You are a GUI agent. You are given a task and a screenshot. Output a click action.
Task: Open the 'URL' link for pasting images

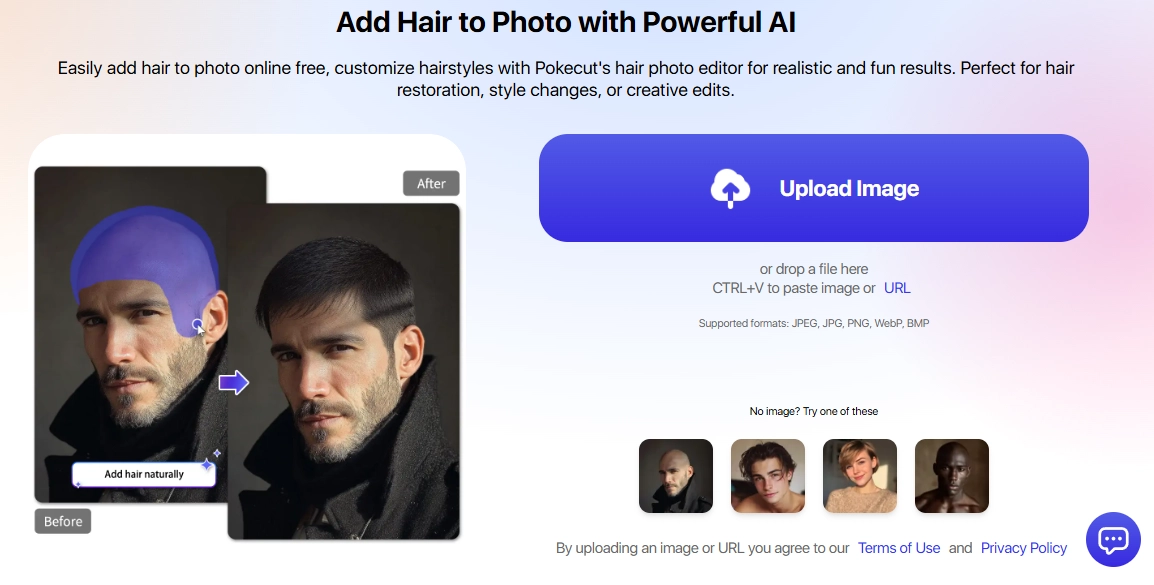pos(897,288)
